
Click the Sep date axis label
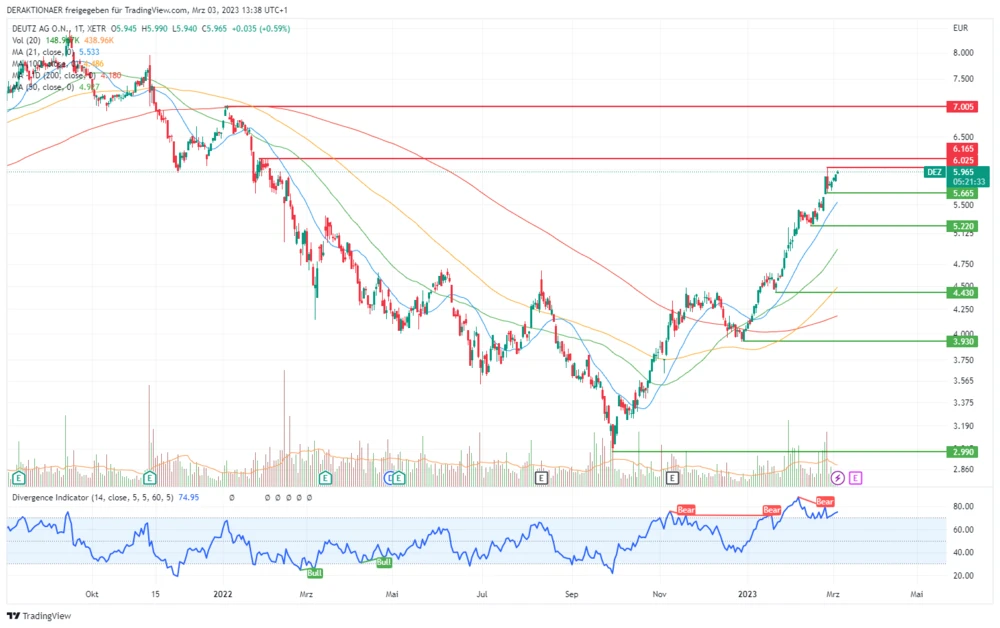(571, 594)
